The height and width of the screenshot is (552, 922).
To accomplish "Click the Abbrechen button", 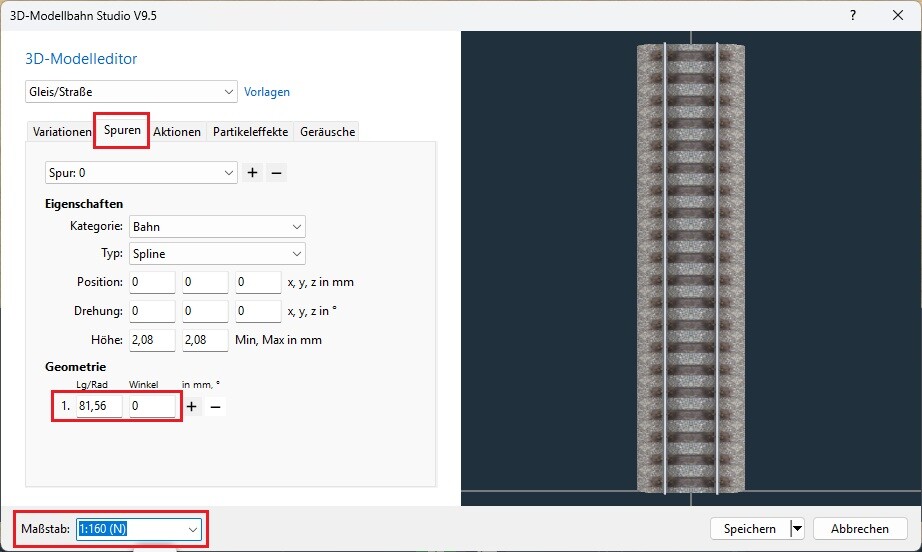I will 860,529.
